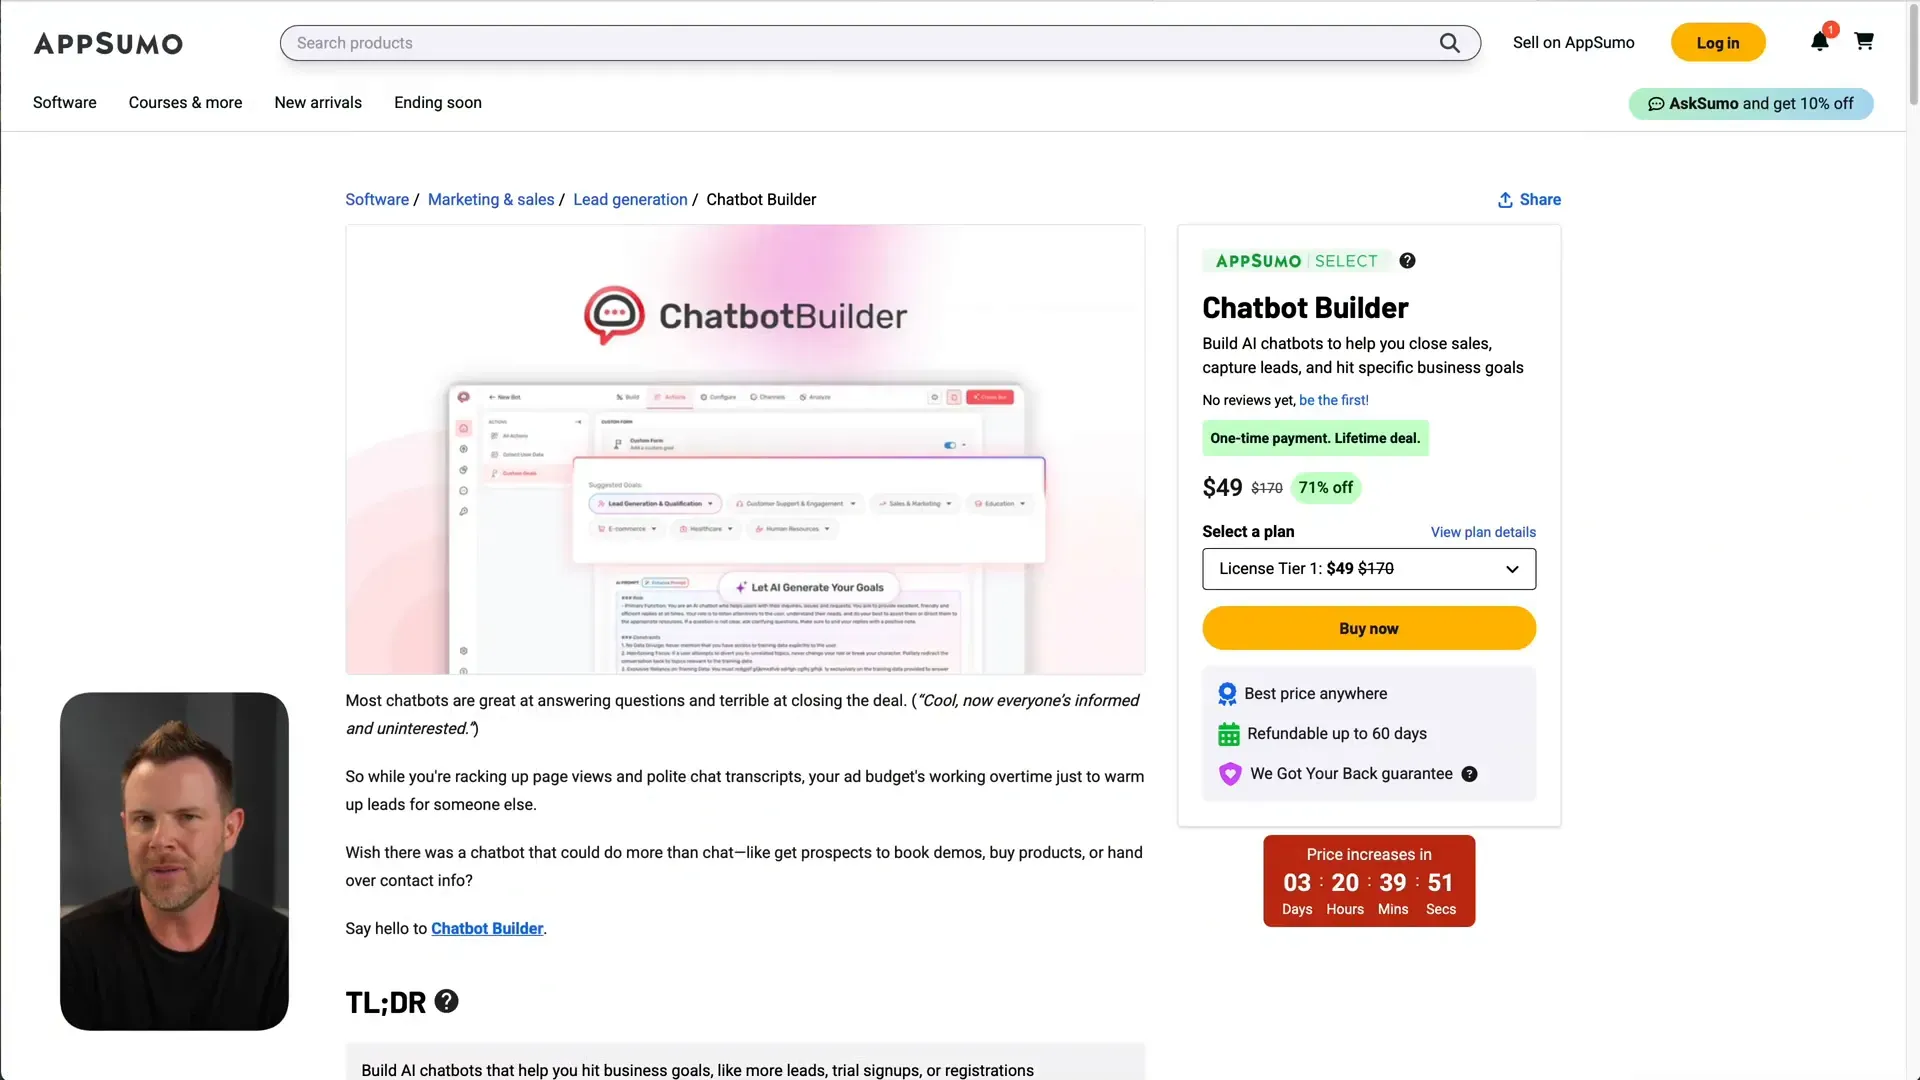Click the Buy now button
This screenshot has width=1920, height=1080.
click(1369, 629)
